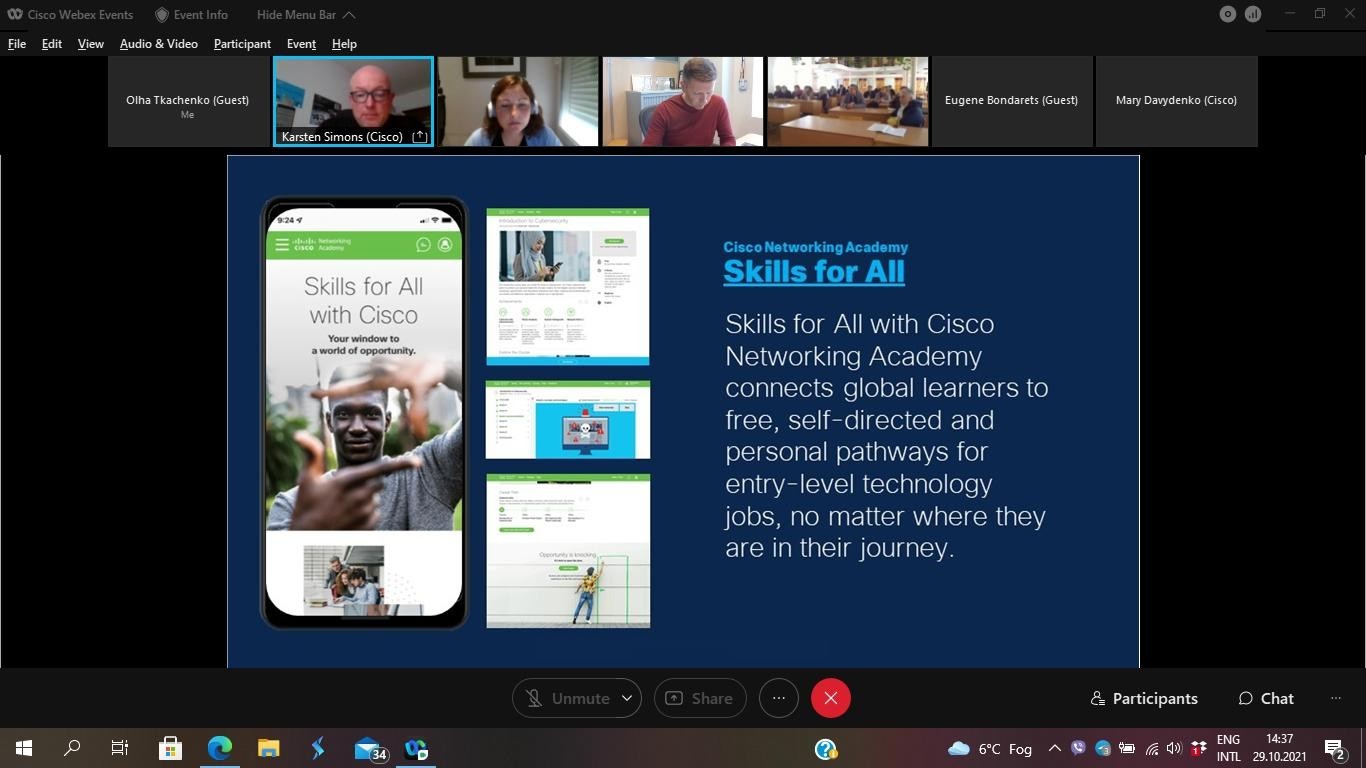
Task: Select the video tile of man in red sweater
Action: [683, 101]
